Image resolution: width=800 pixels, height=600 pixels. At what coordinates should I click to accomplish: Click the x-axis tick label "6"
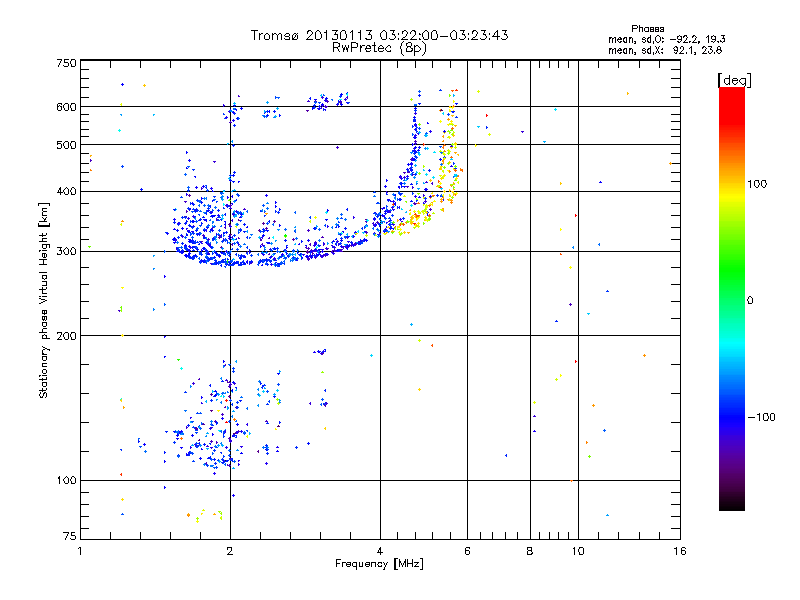(x=467, y=551)
